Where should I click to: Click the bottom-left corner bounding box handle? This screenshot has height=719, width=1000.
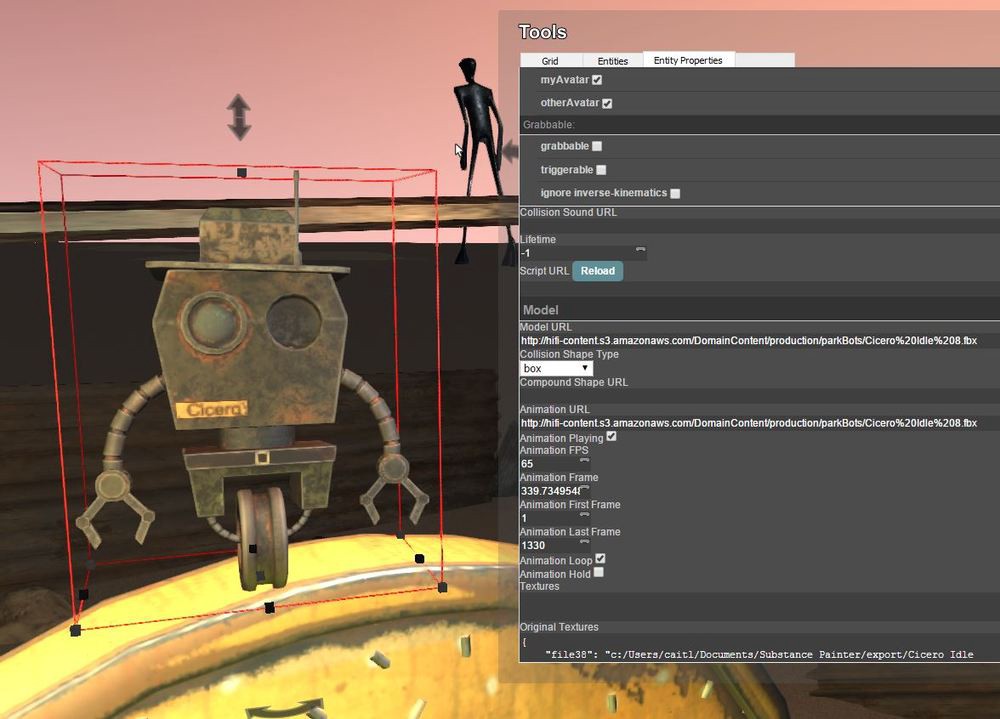[x=75, y=630]
